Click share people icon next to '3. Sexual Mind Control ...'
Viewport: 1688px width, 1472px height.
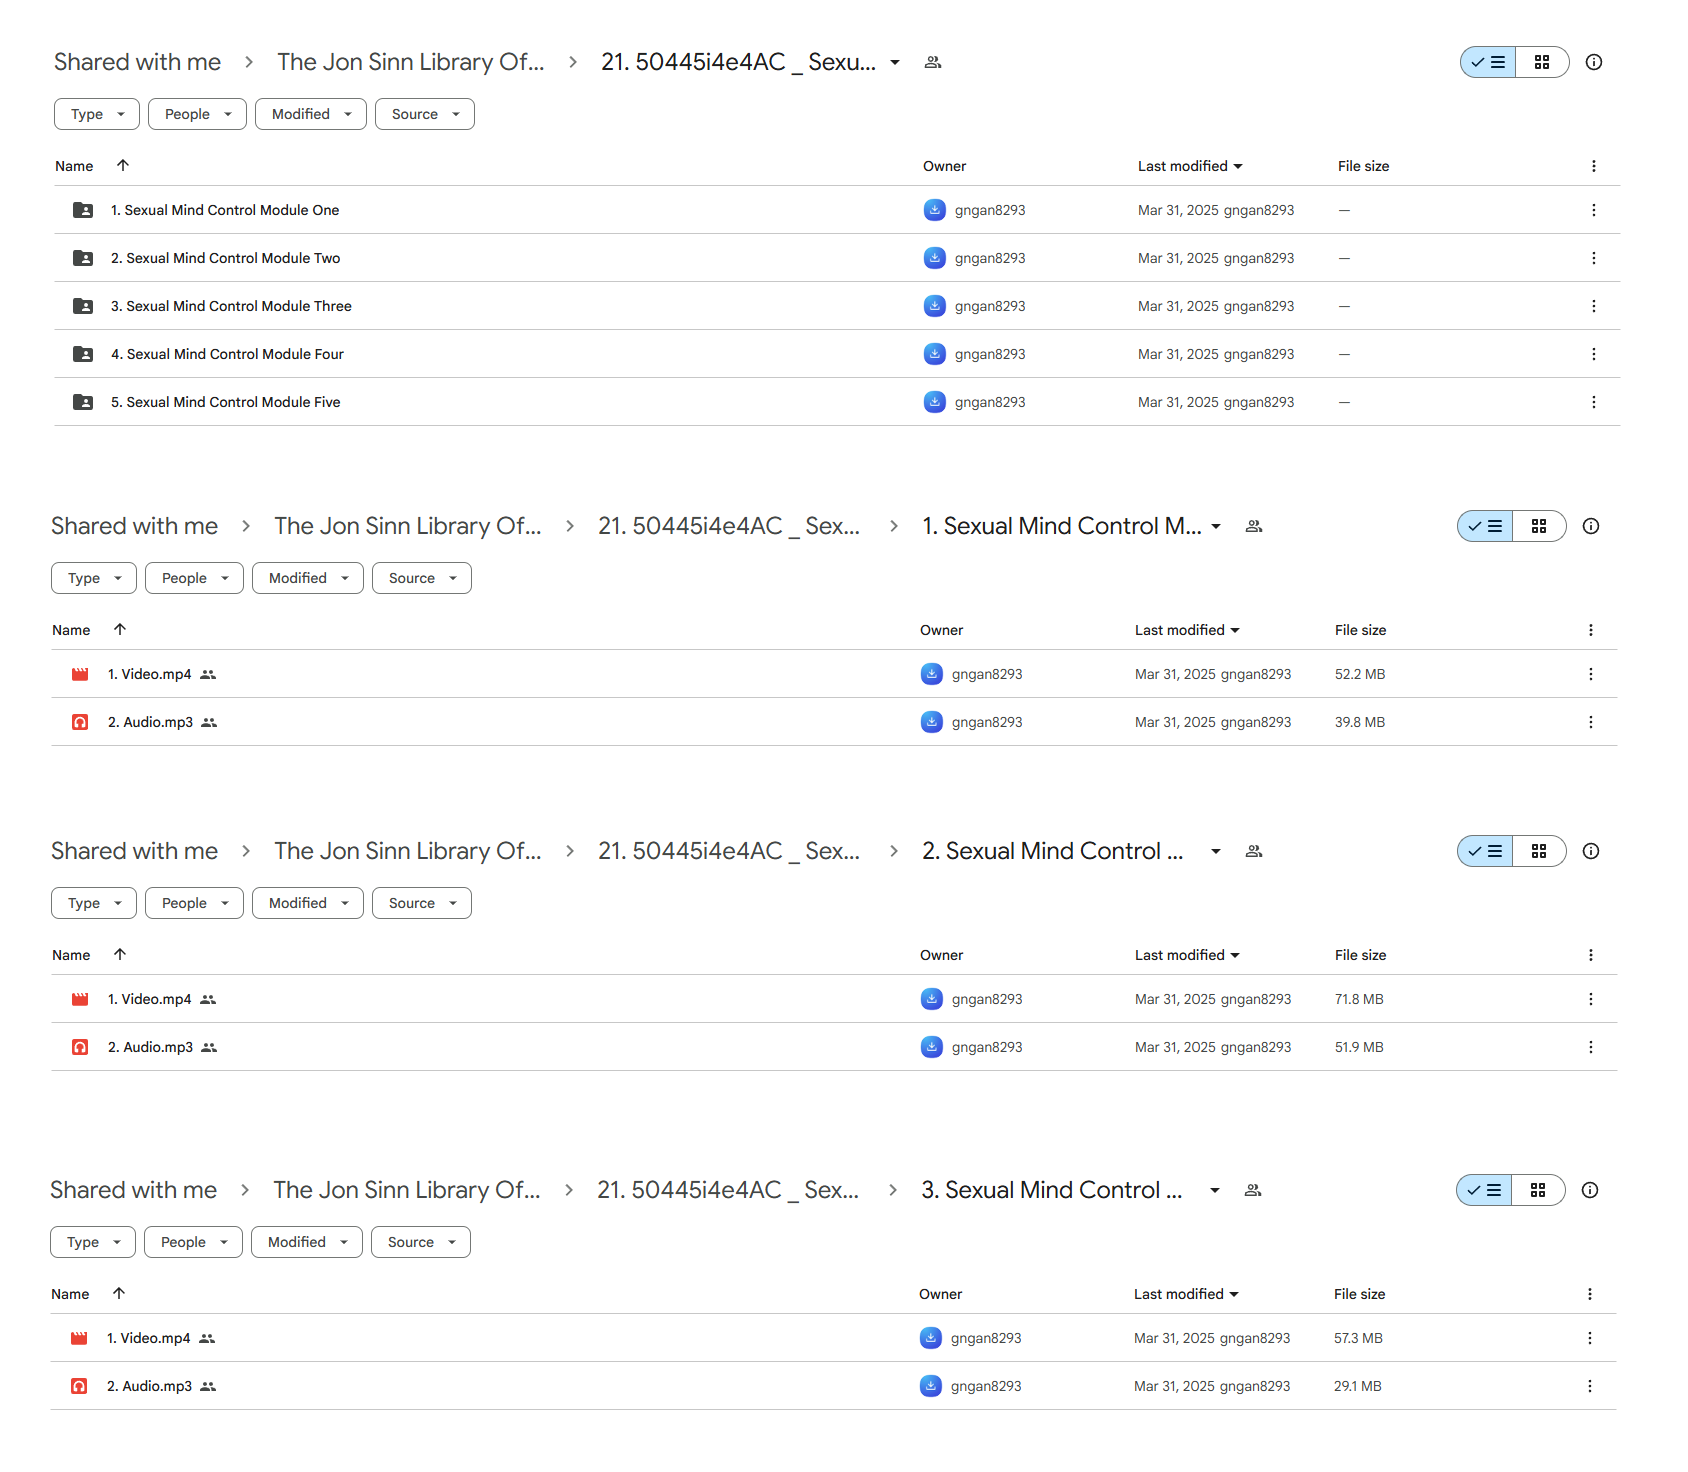click(x=1253, y=1190)
